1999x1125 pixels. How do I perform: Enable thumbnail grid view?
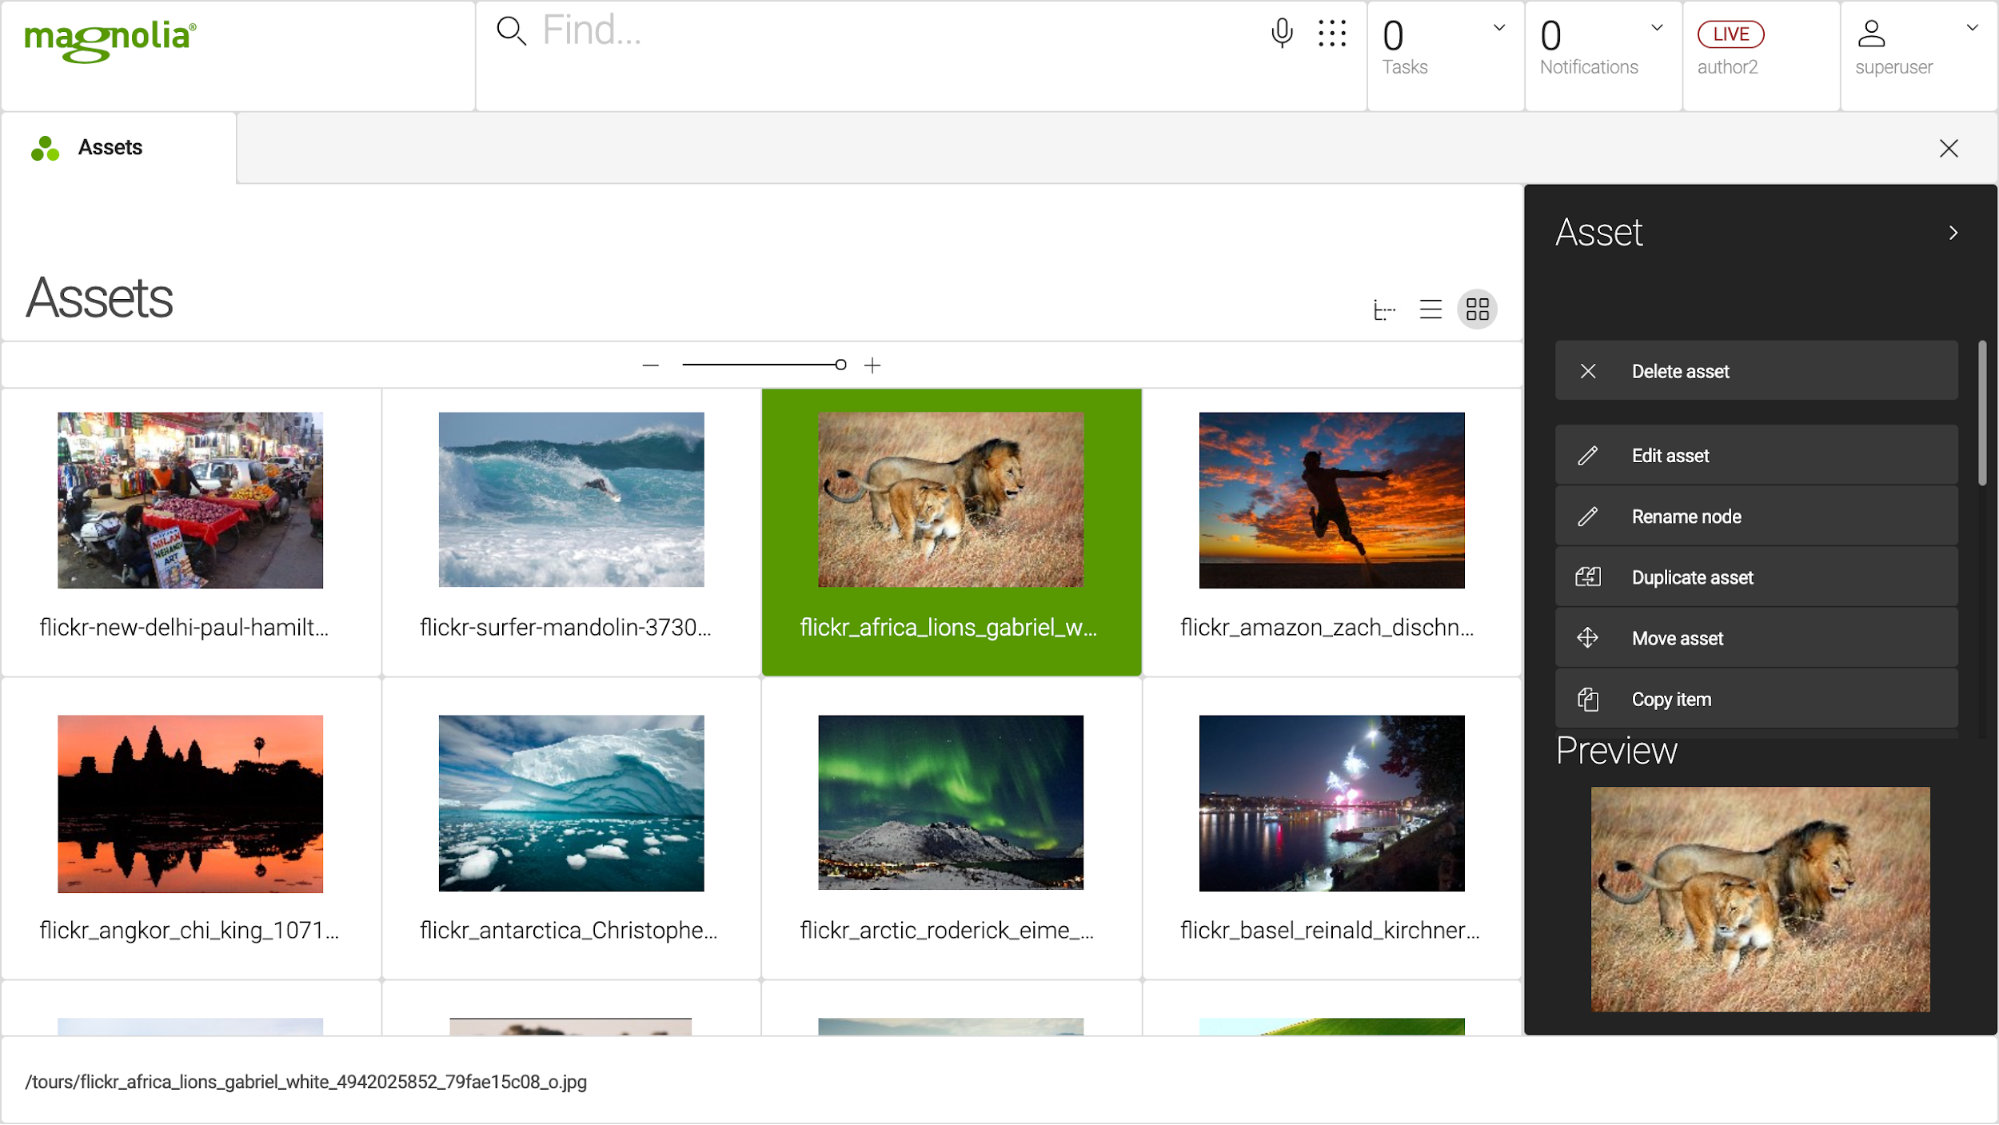1477,310
